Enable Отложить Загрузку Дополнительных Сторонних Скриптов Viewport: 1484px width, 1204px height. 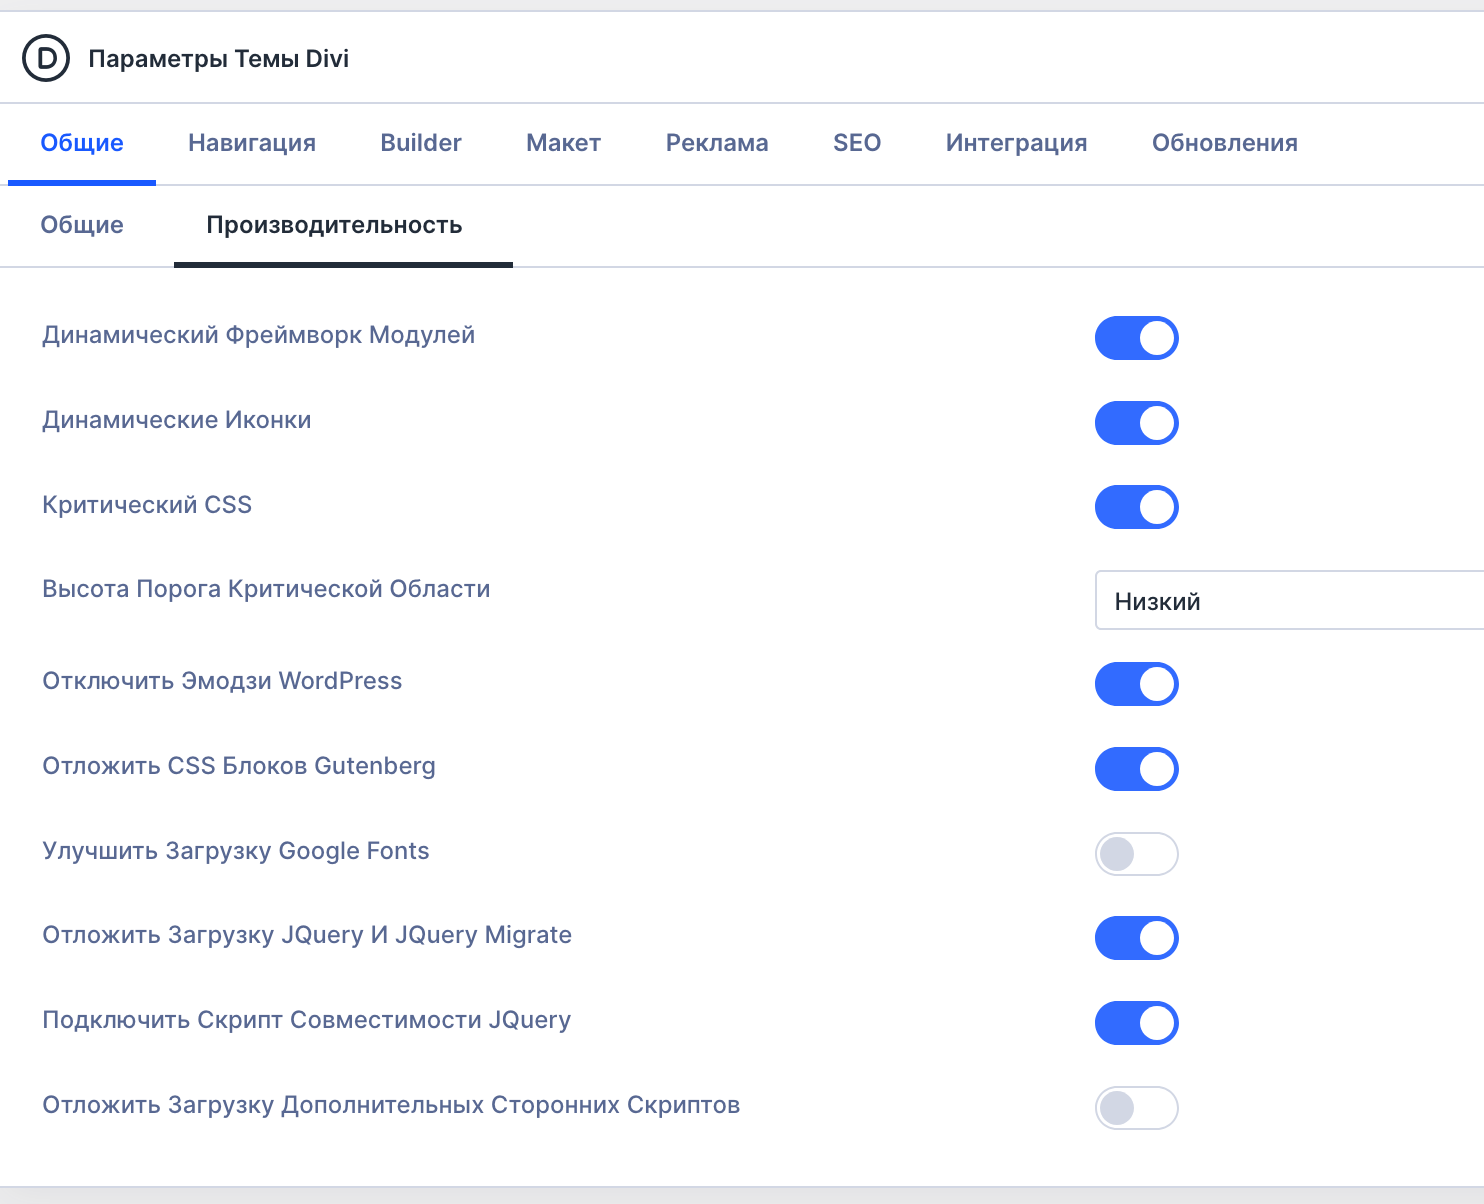1136,1108
